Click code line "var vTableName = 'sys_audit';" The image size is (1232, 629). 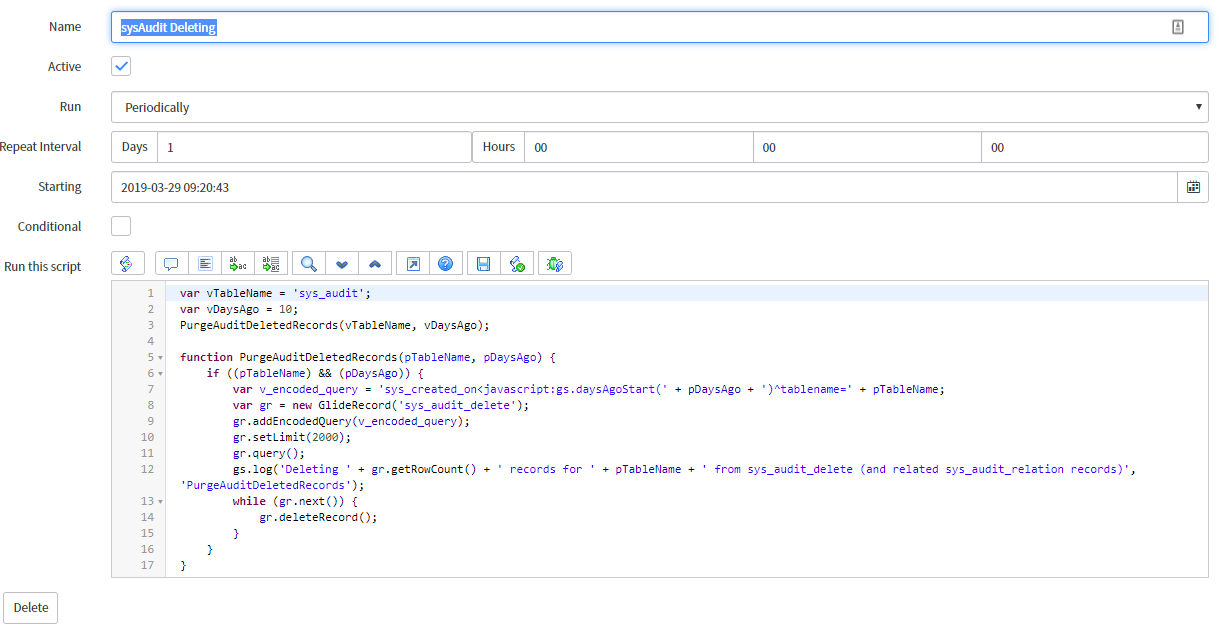(275, 293)
